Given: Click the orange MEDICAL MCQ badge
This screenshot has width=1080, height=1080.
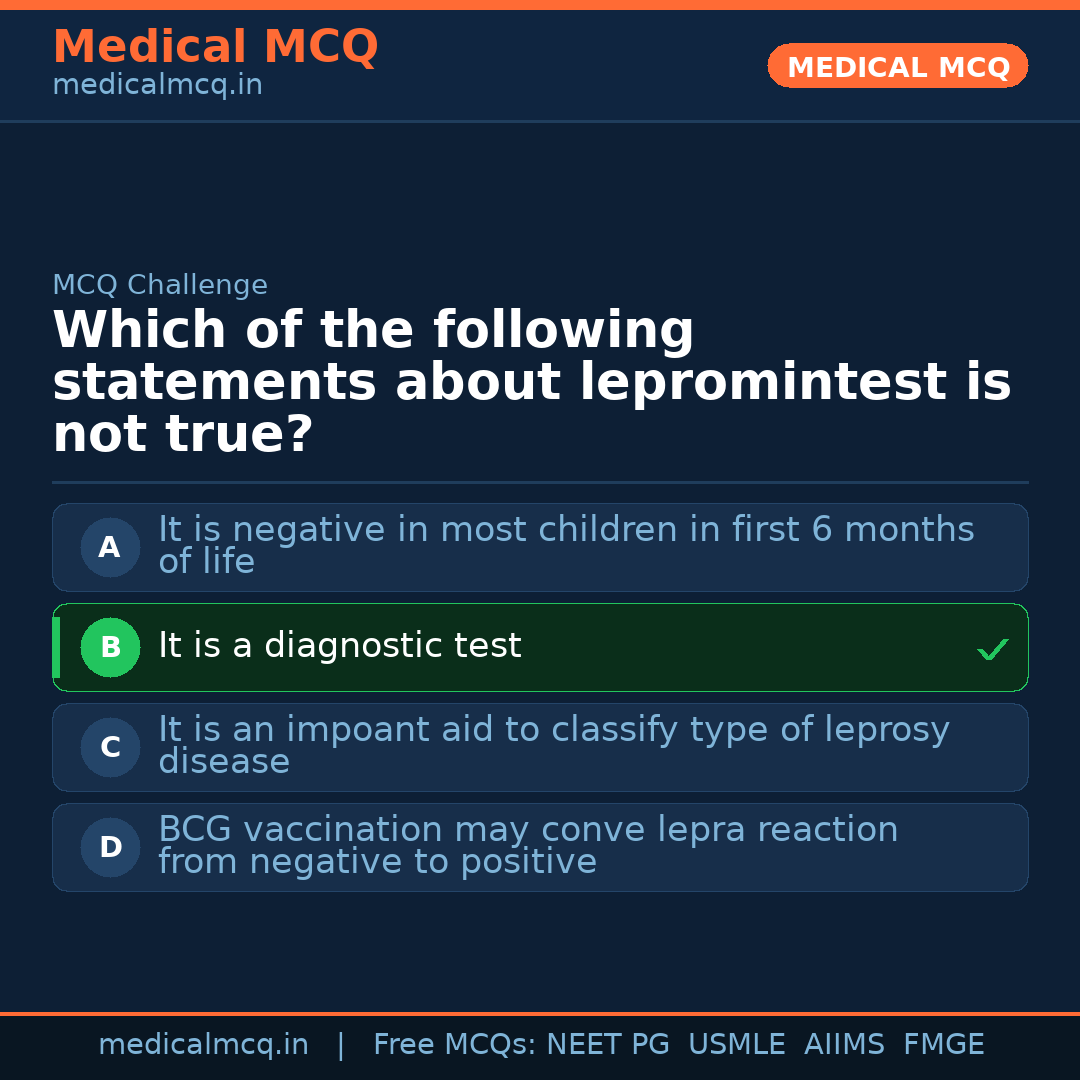Looking at the screenshot, I should 897,67.
